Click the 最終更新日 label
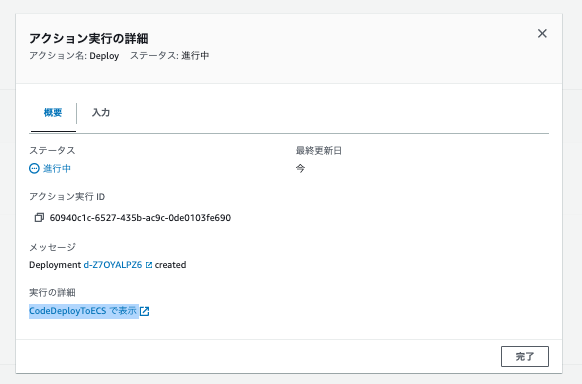Viewport: 582px width, 384px height. coord(319,151)
